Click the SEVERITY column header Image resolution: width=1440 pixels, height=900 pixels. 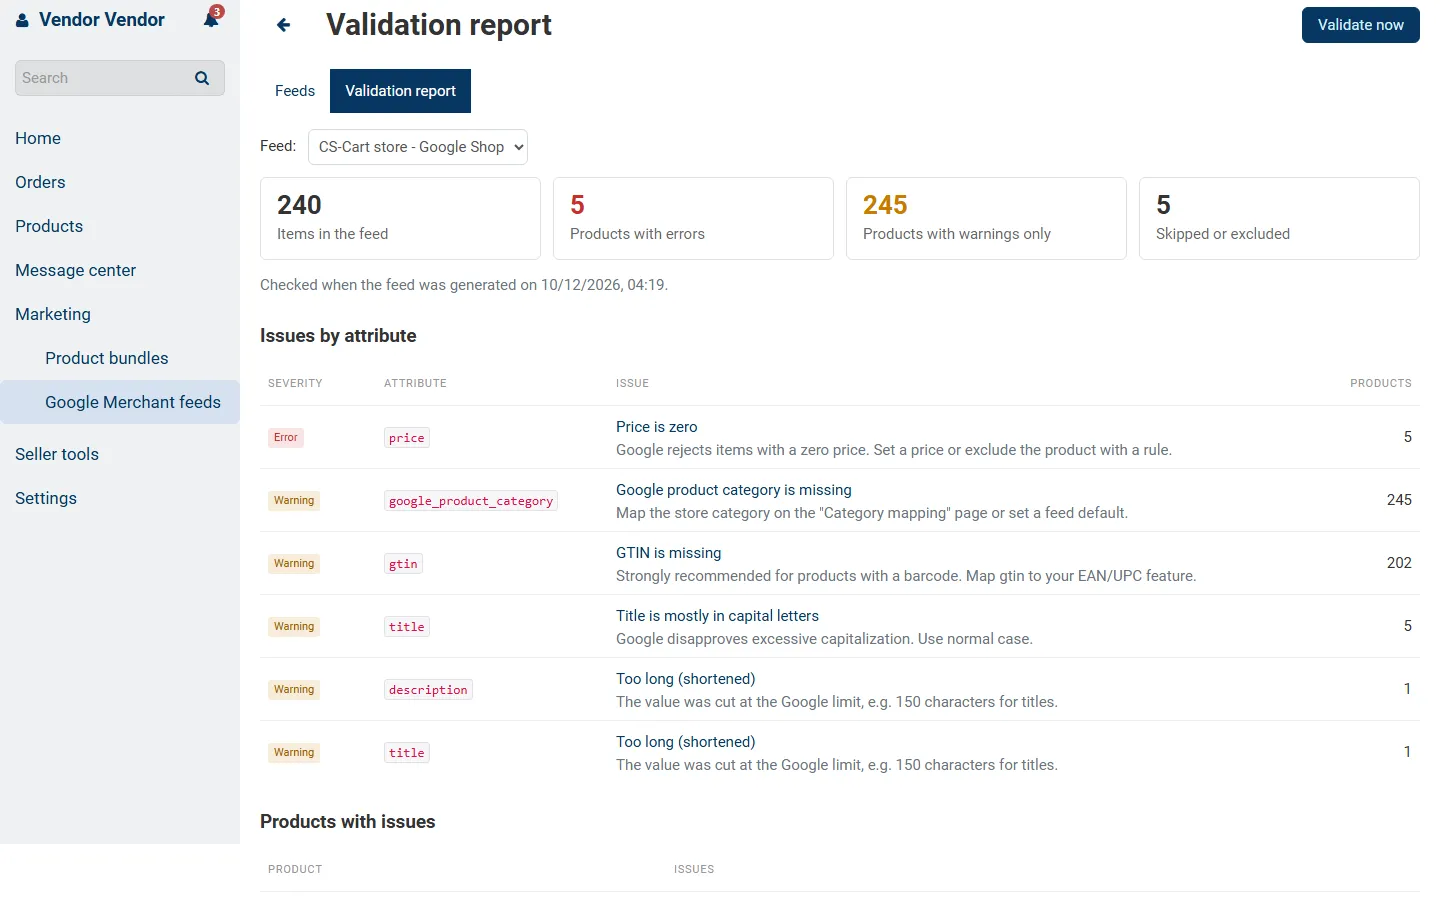coord(295,383)
